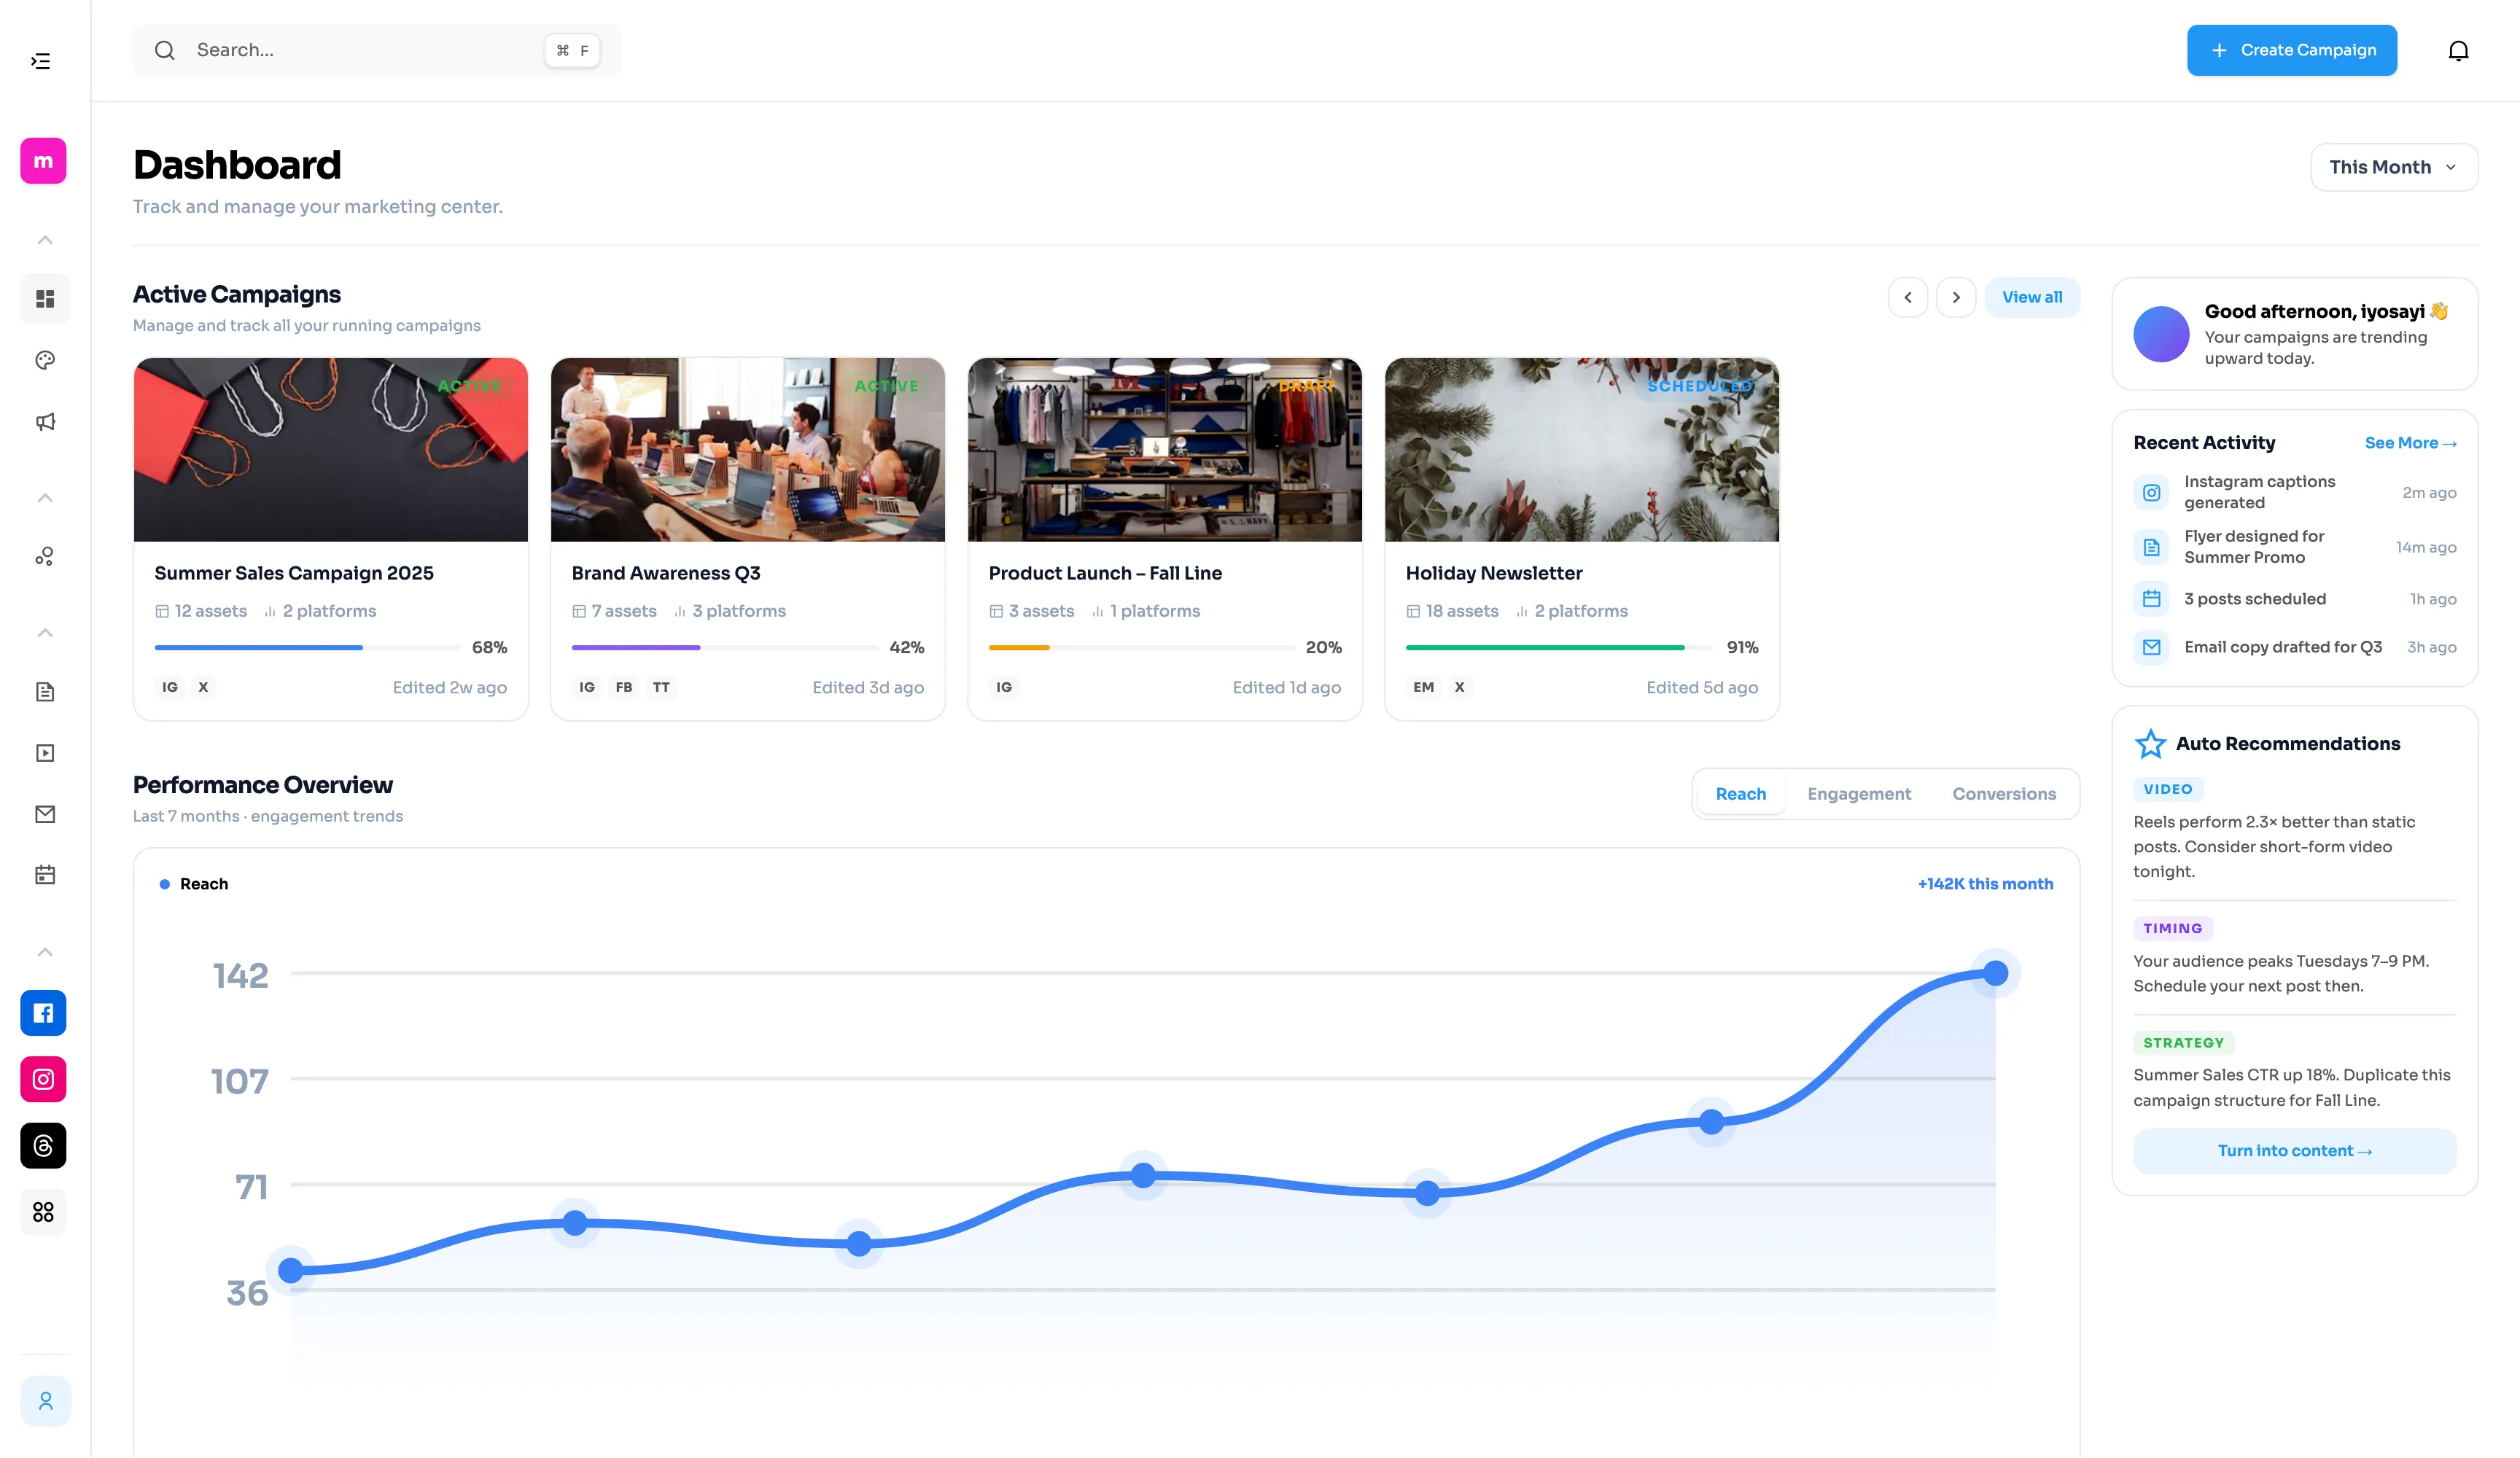Click the Flyer designed activity icon
The height and width of the screenshot is (1458, 2520).
(2151, 547)
